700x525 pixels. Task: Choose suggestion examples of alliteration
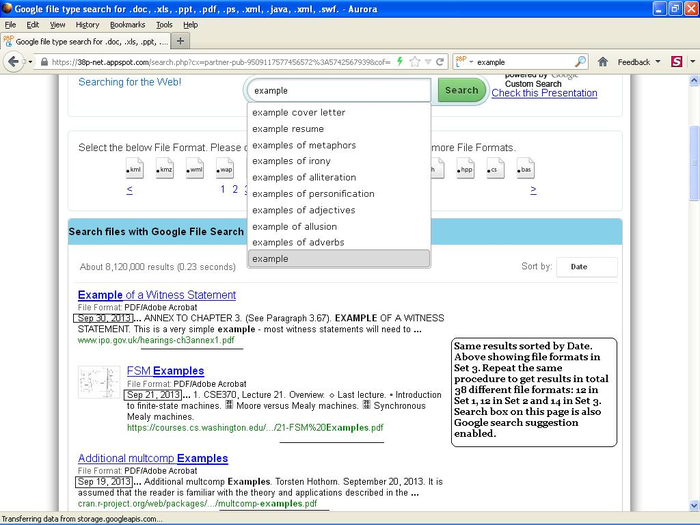339,177
